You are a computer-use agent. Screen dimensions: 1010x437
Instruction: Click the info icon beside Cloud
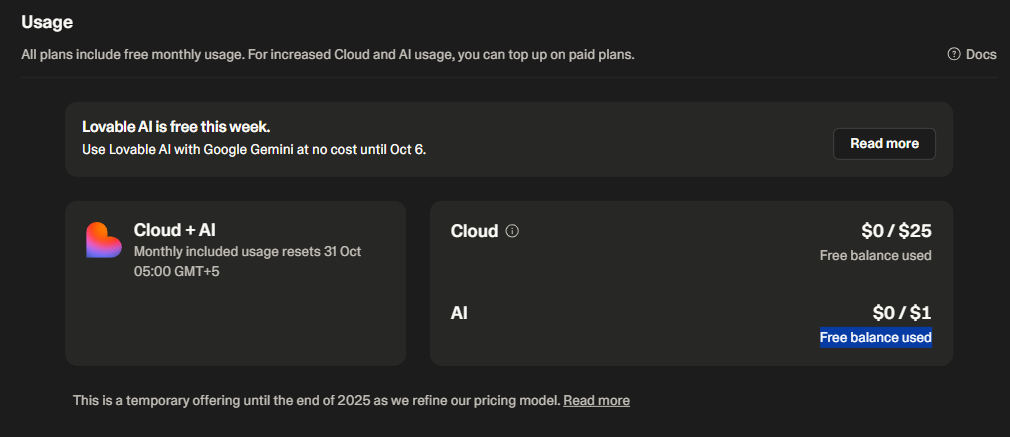tap(513, 231)
